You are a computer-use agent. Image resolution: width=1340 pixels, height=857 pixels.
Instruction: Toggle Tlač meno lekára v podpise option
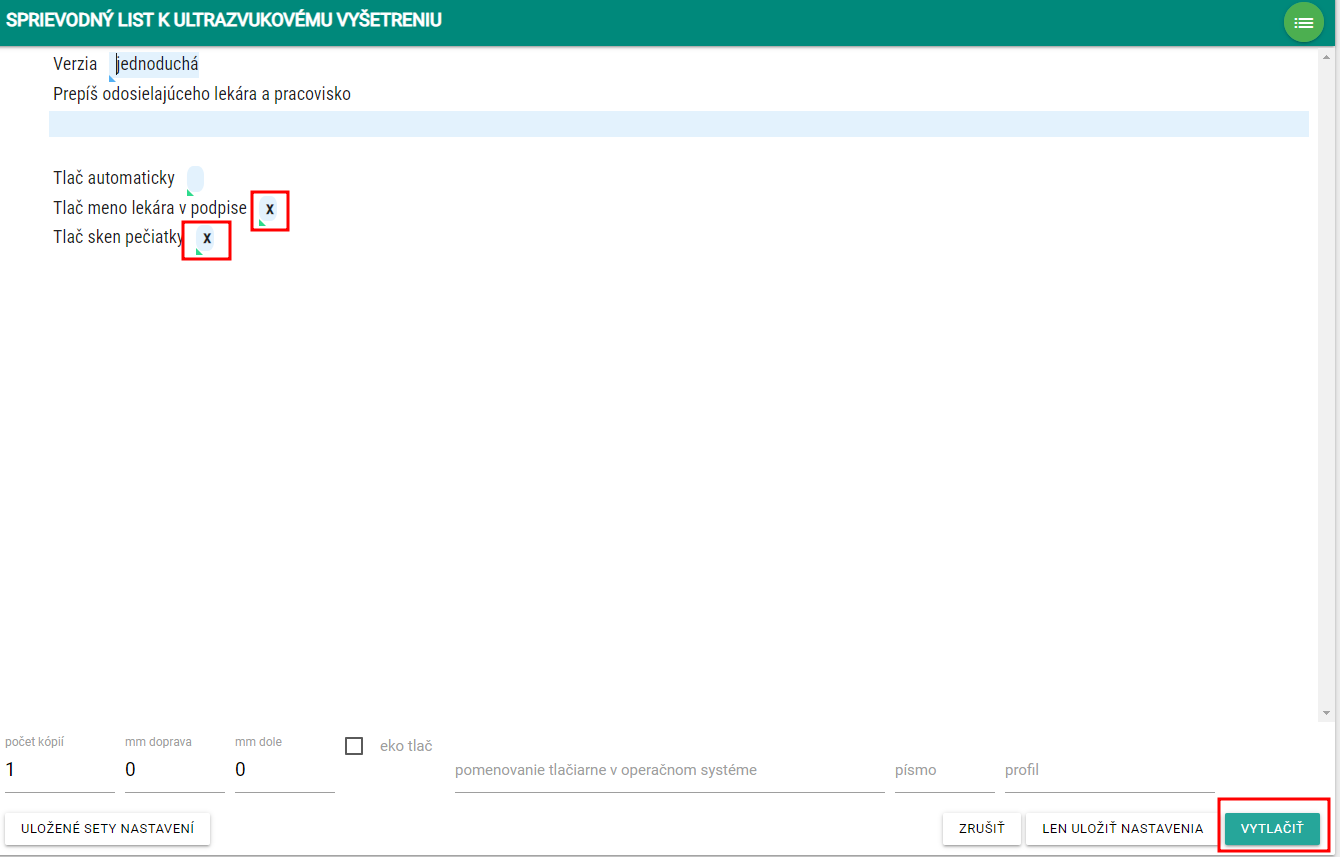269,209
